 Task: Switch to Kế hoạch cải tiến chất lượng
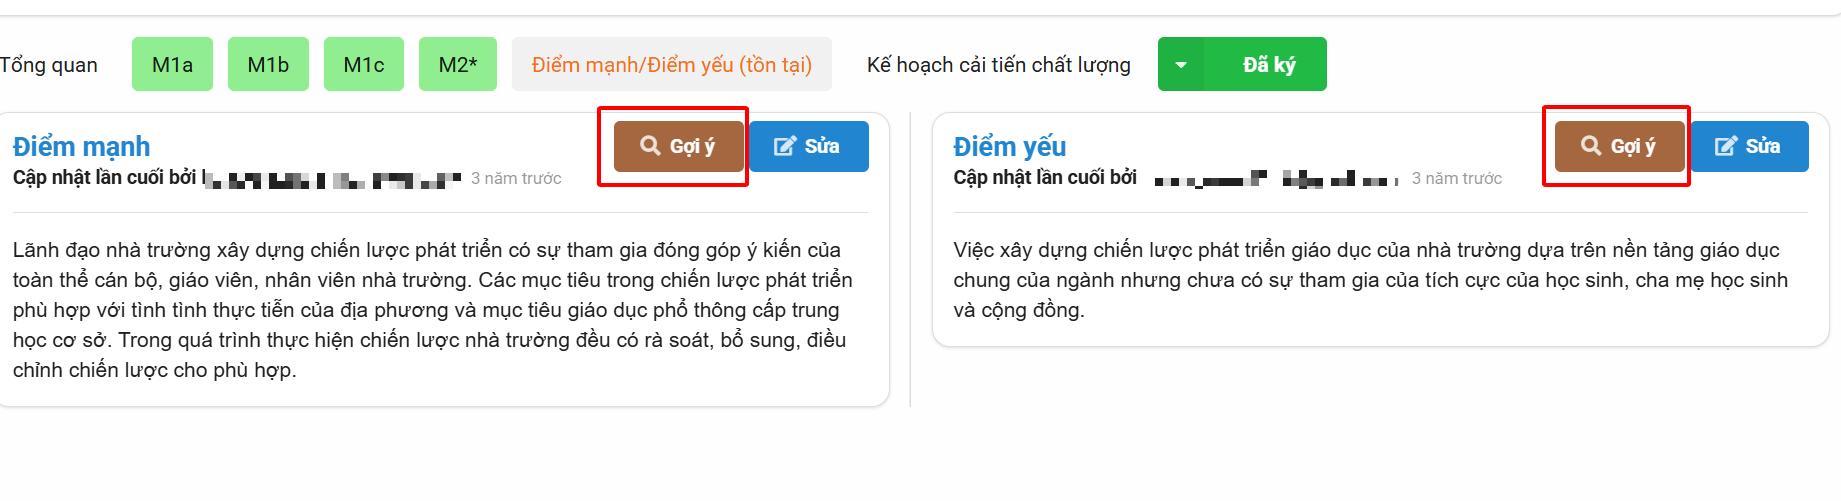click(x=998, y=65)
